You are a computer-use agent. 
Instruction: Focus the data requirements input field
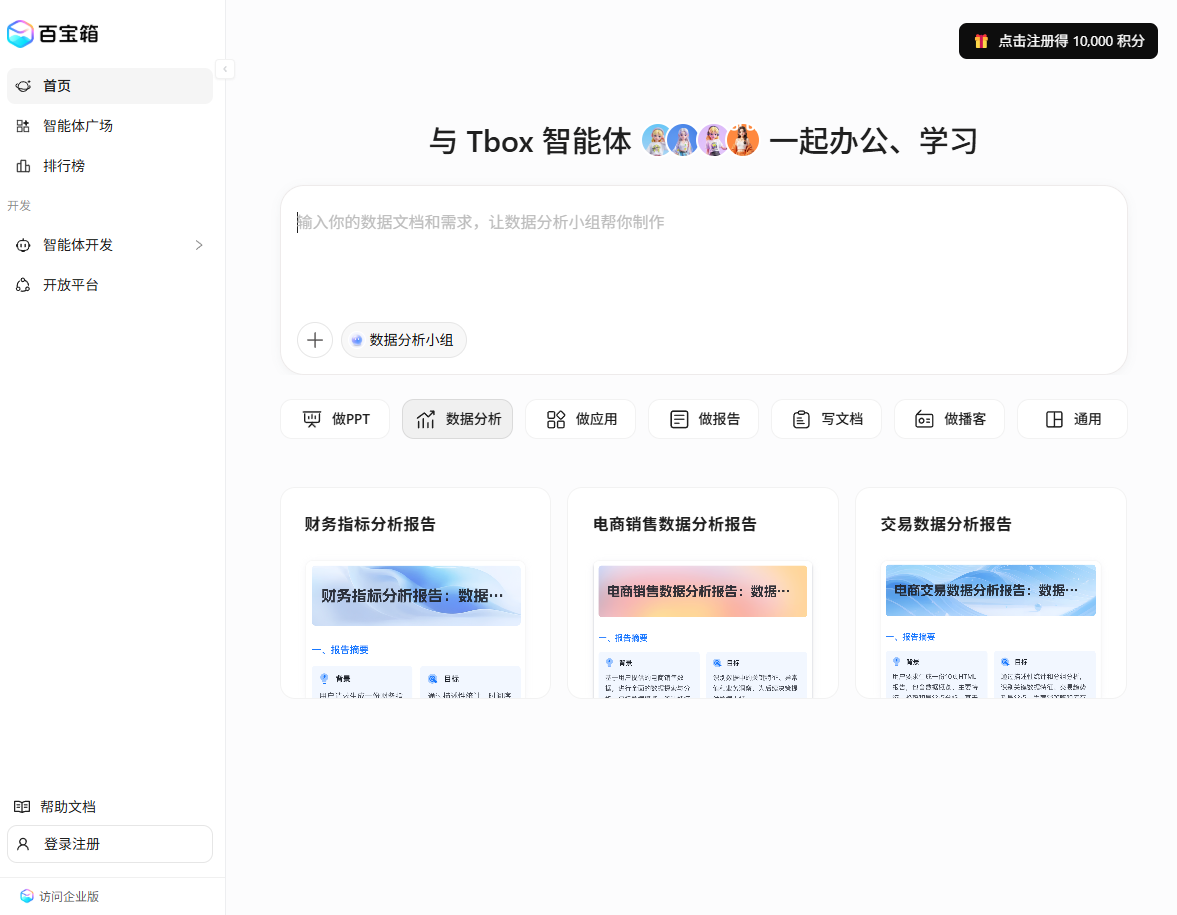click(703, 250)
